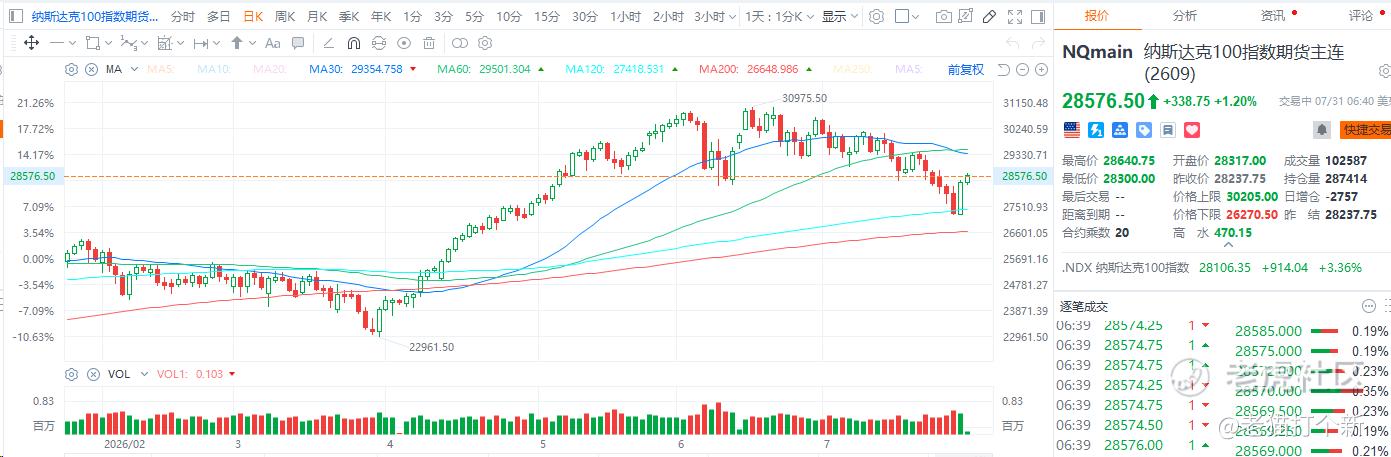Click the heart favorite icon
This screenshot has width=1391, height=457.
pos(1192,130)
